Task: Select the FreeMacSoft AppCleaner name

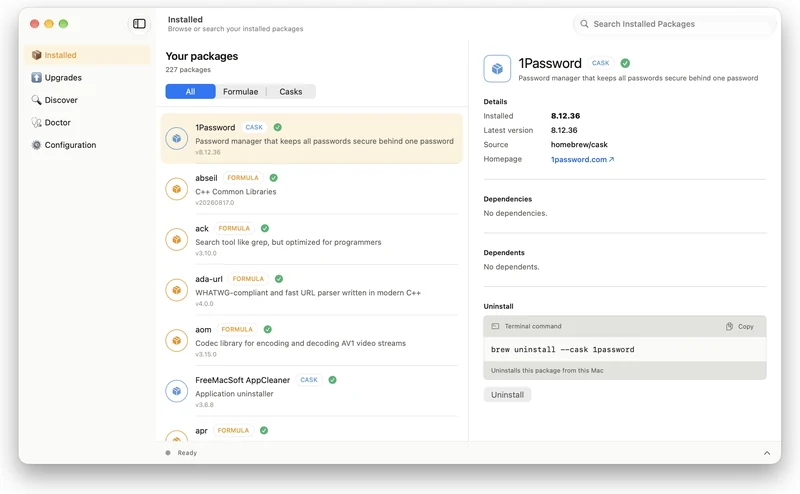Action: click(242, 380)
